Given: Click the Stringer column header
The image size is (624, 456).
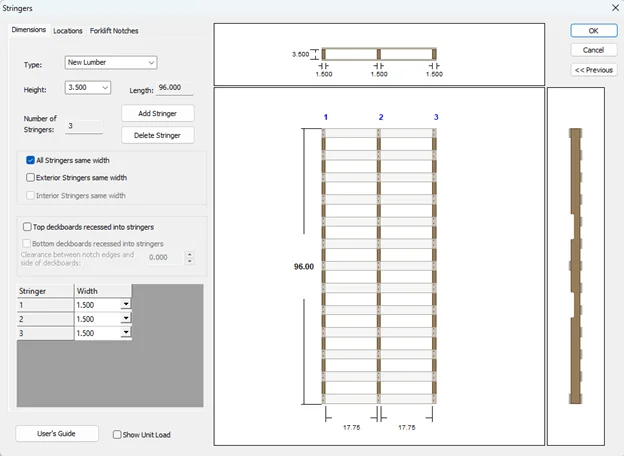Looking at the screenshot, I should [45, 291].
